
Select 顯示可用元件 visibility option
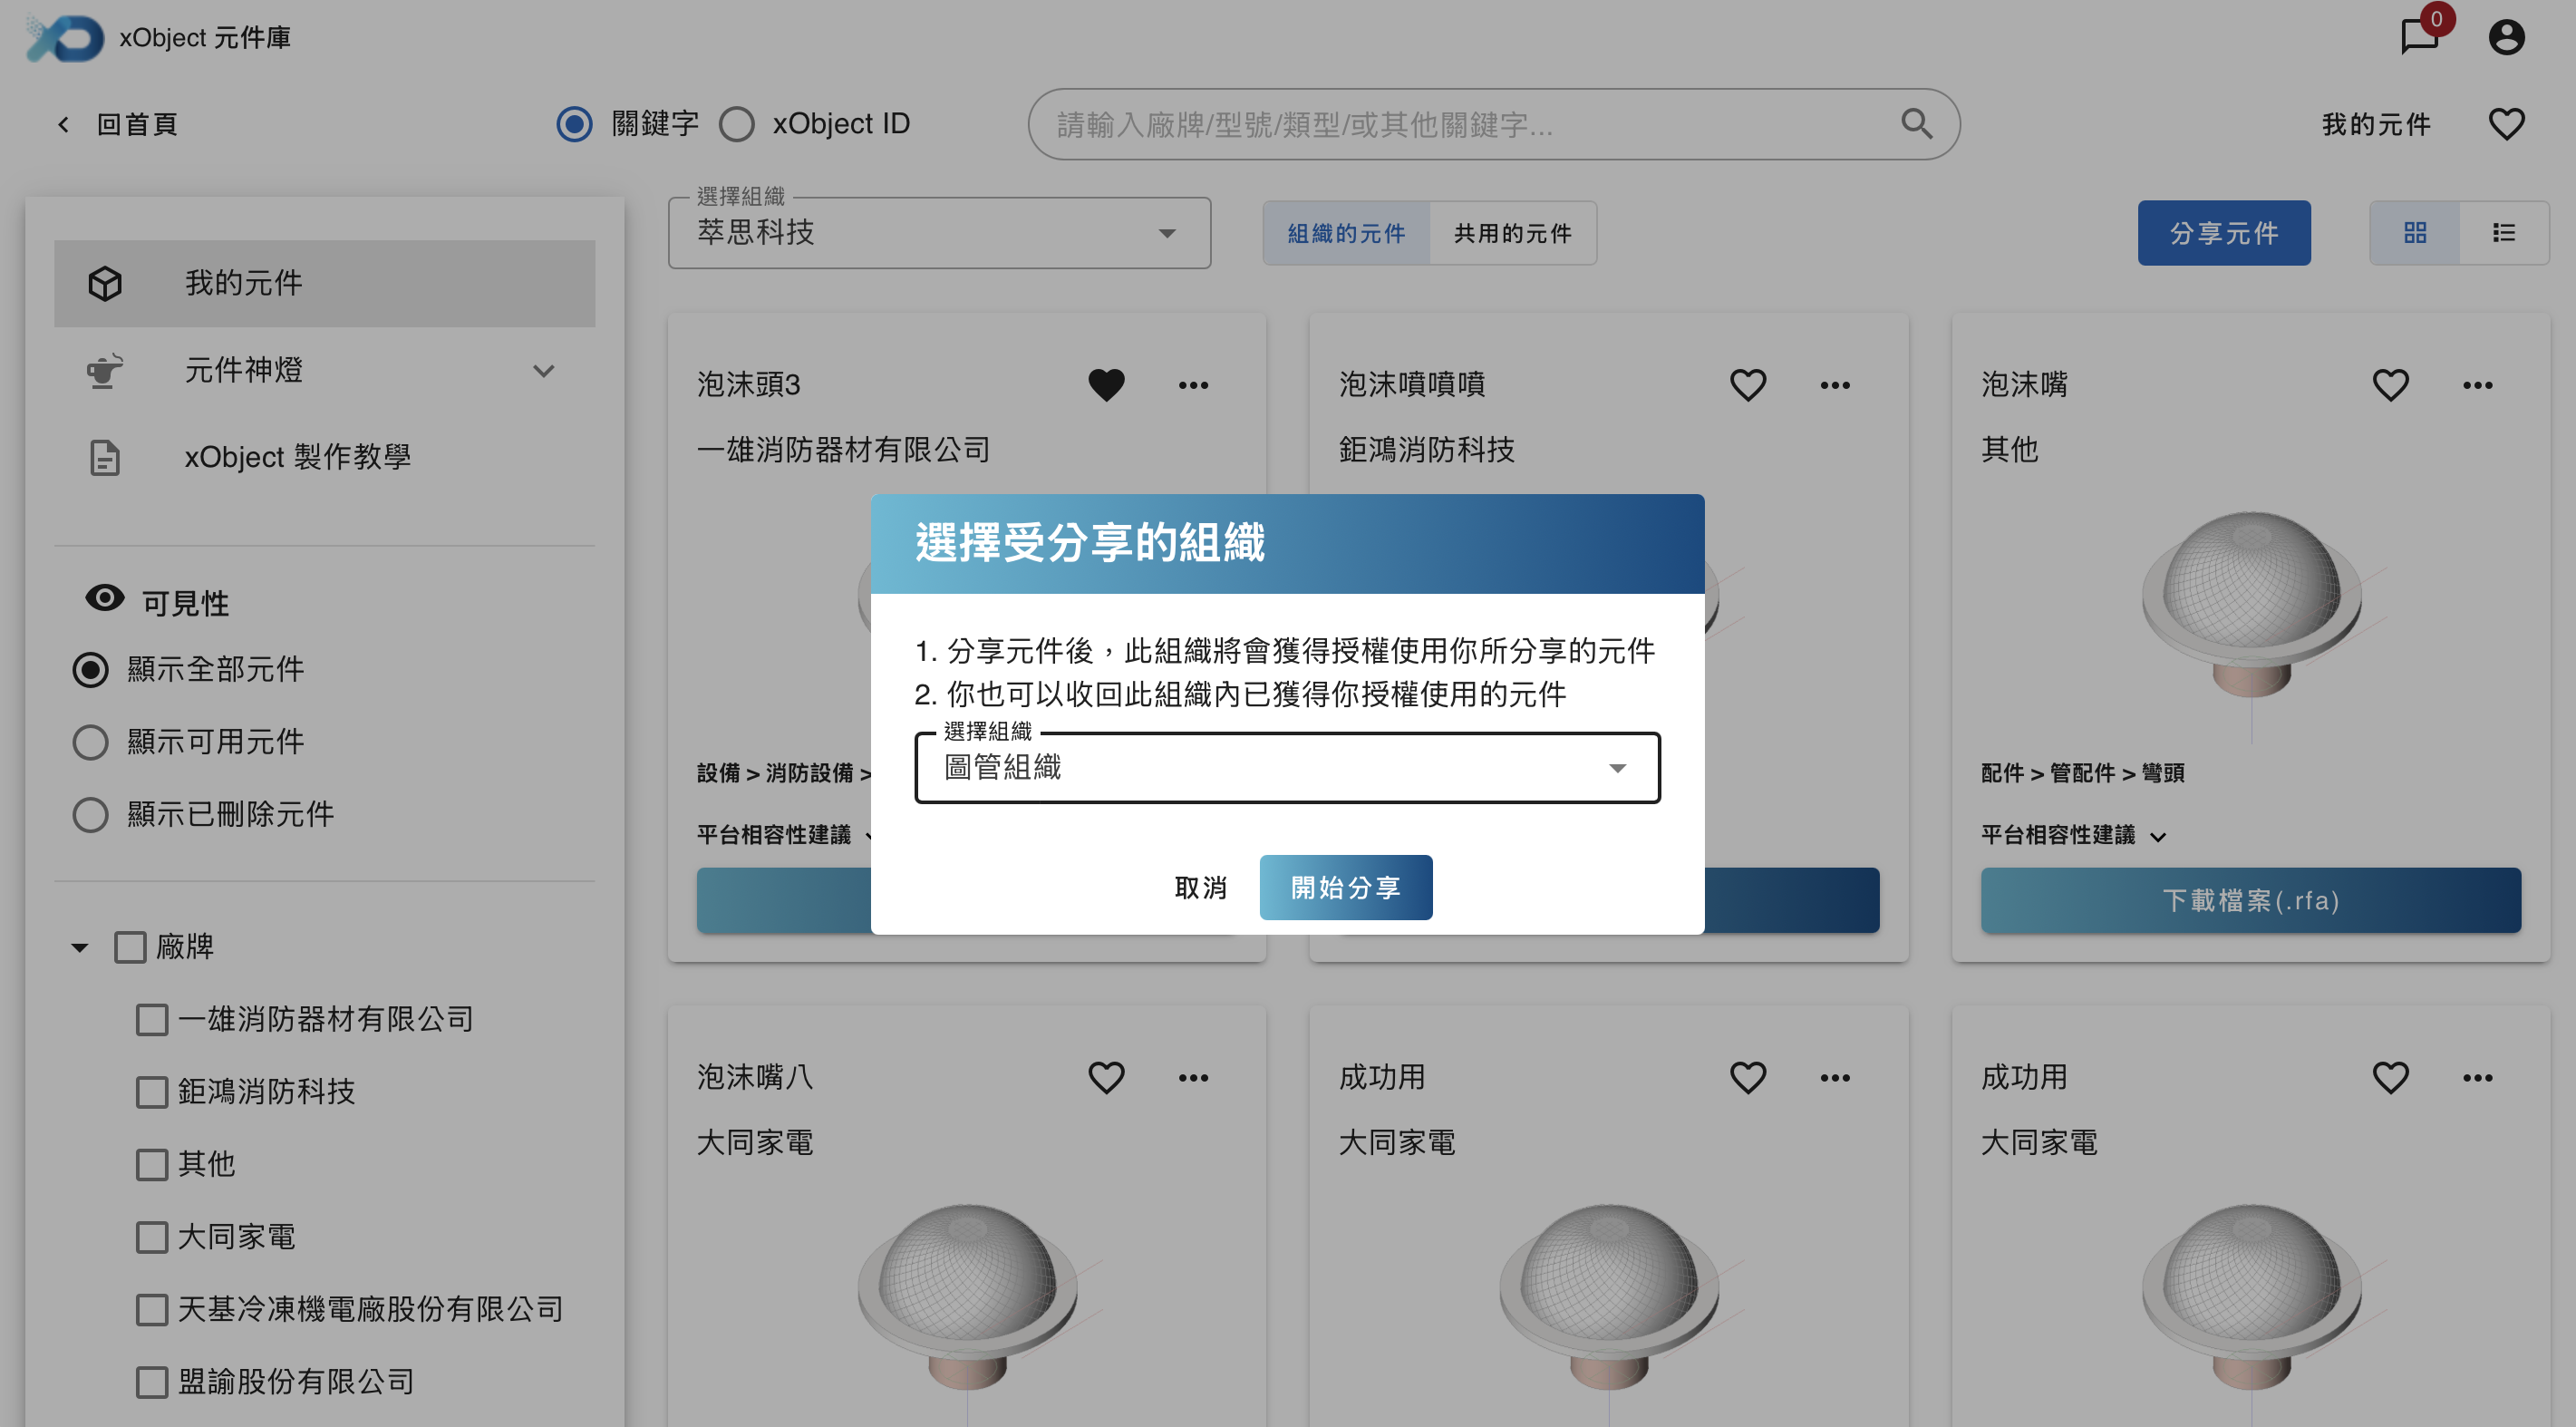[90, 742]
